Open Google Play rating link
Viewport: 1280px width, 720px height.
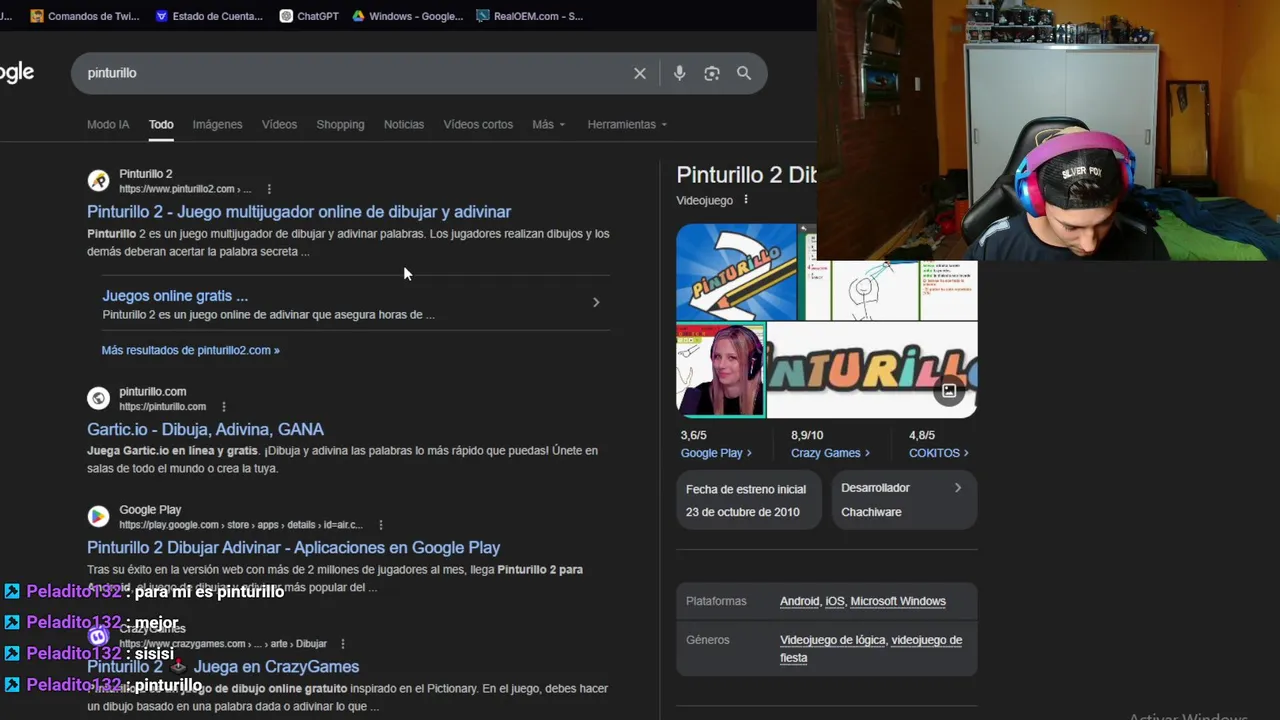tap(716, 453)
